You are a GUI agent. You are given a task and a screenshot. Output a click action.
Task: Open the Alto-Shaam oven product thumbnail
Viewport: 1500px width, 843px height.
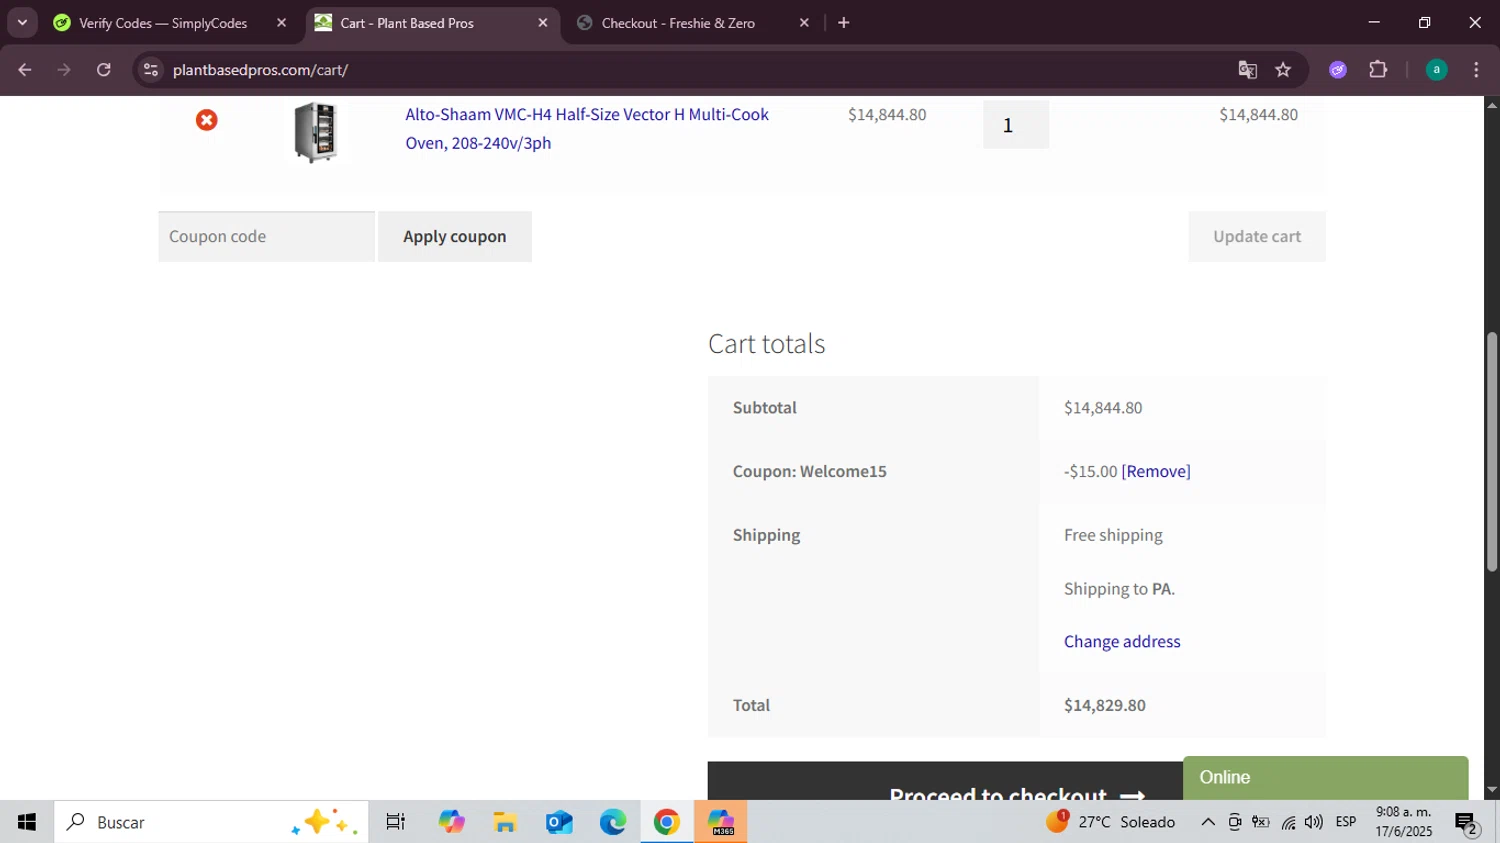point(316,132)
